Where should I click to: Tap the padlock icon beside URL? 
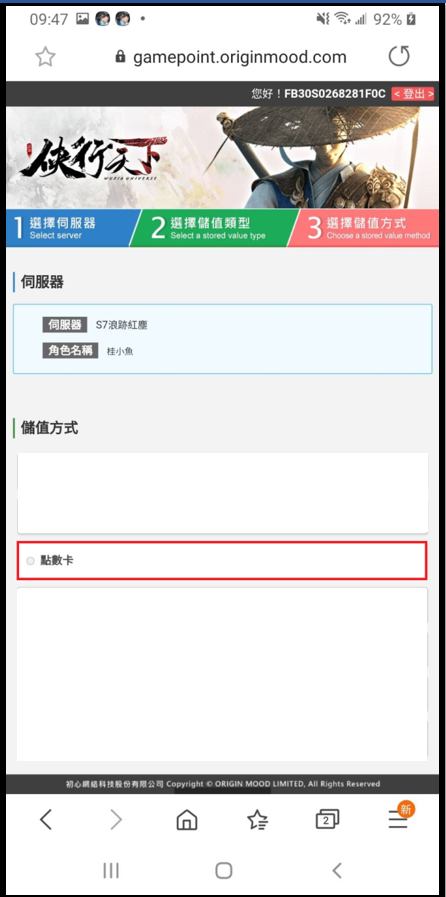(x=120, y=56)
